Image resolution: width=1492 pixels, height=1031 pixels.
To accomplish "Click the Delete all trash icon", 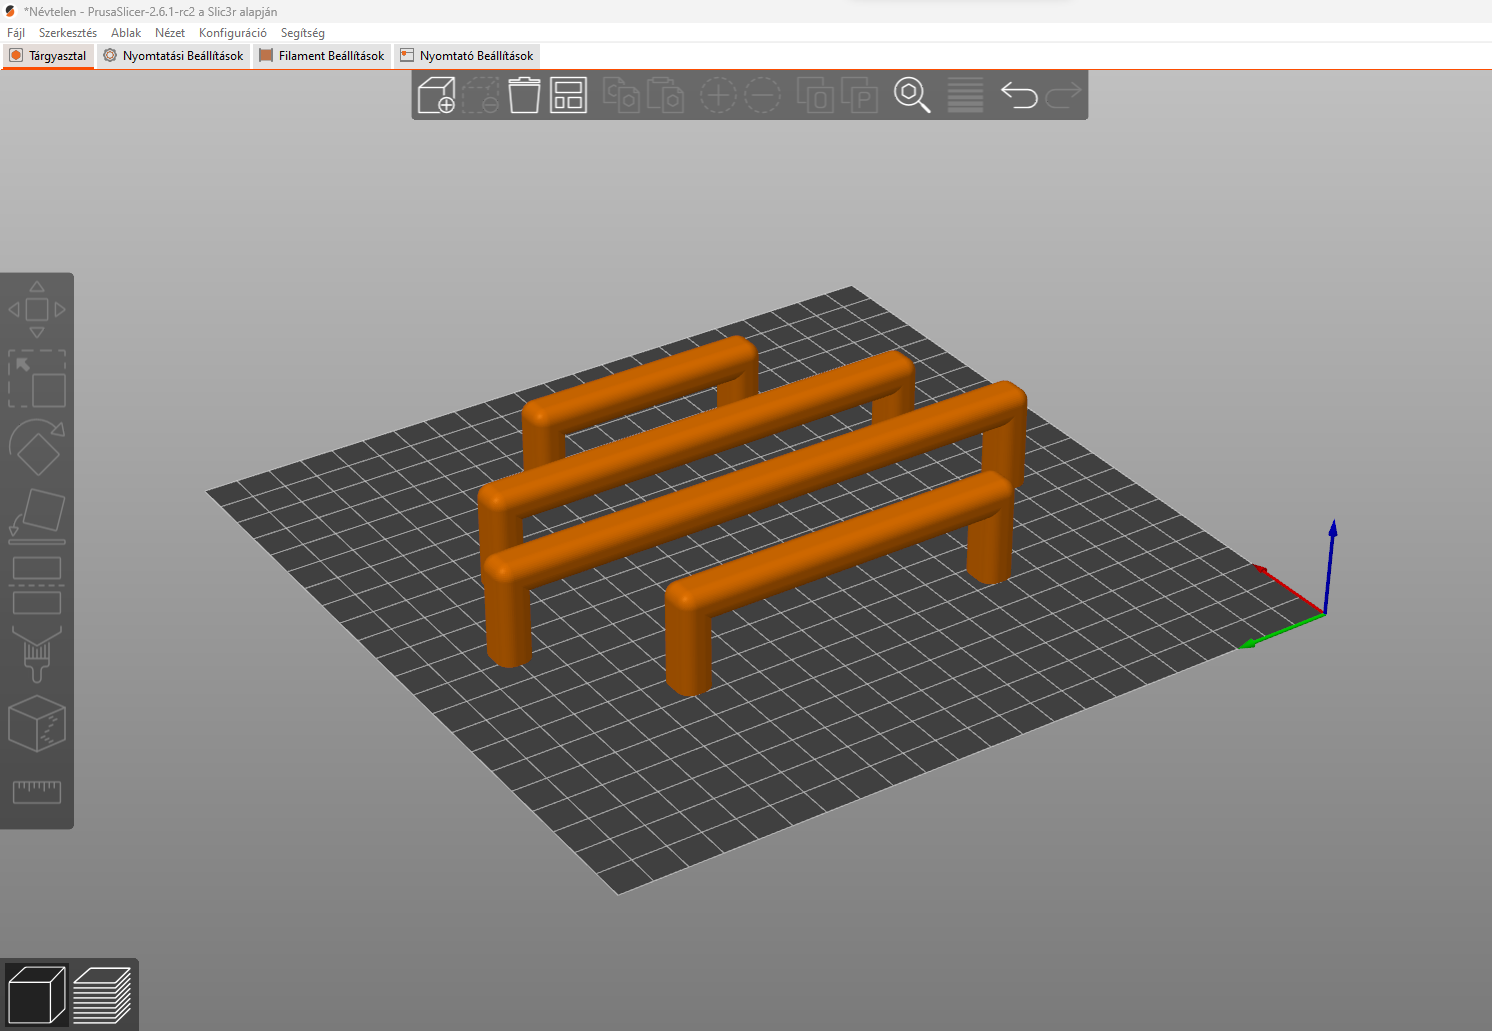I will tap(524, 95).
